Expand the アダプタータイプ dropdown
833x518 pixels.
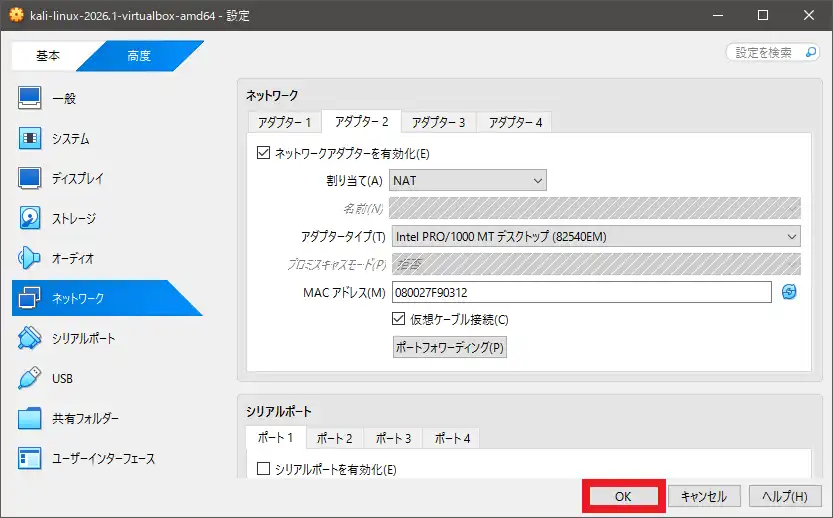[596, 236]
